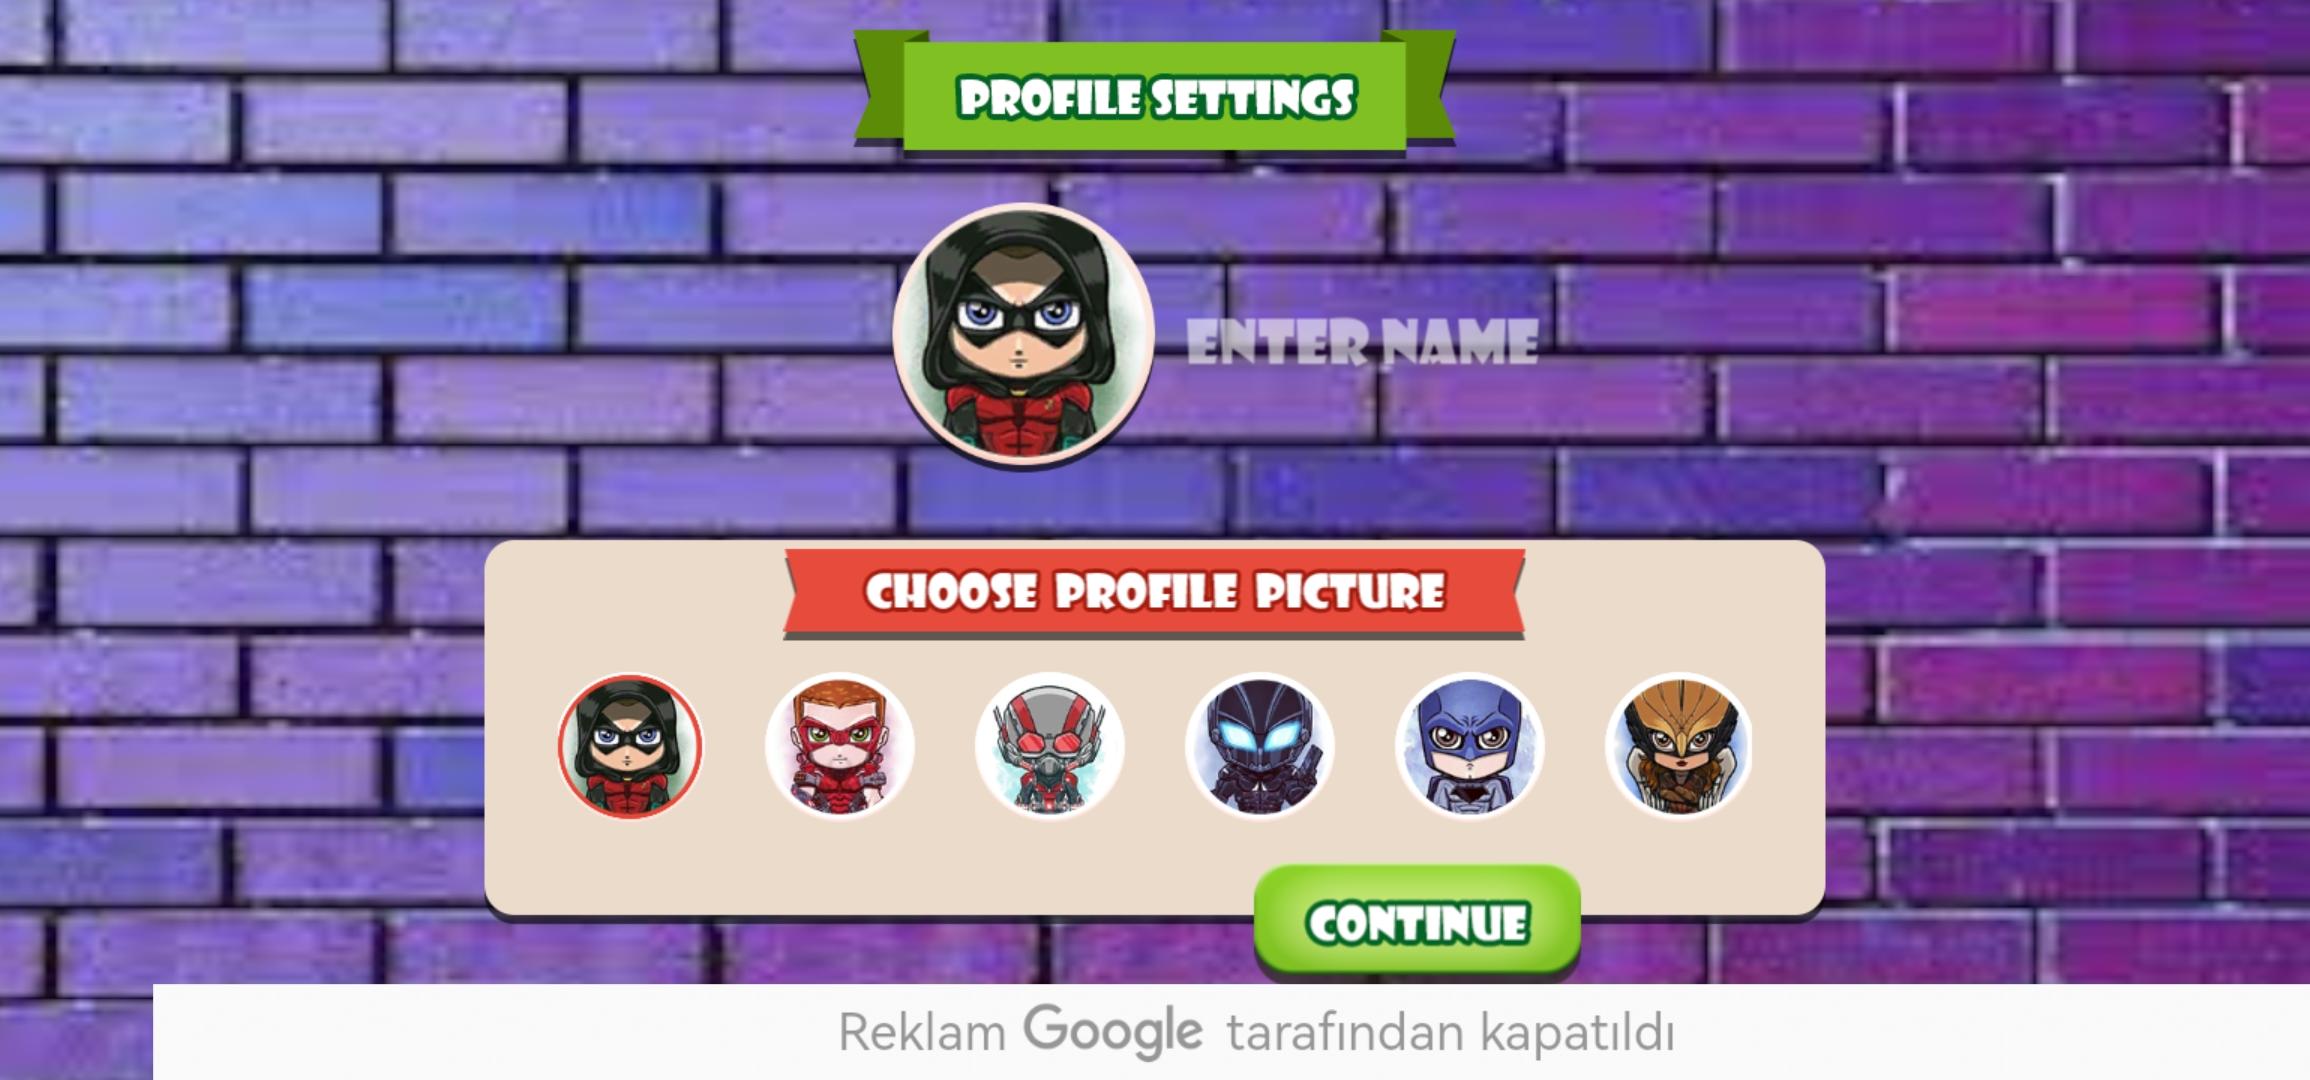Screen dimensions: 2310x1080
Task: Click the Google logo in ad bar
Action: click(1113, 1031)
